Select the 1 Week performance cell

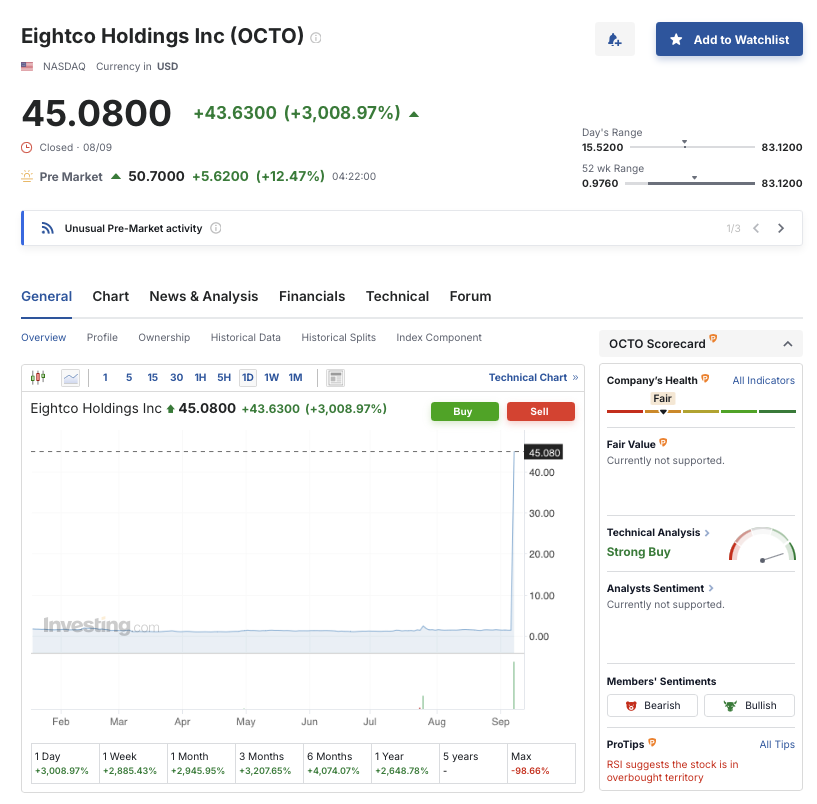point(133,763)
